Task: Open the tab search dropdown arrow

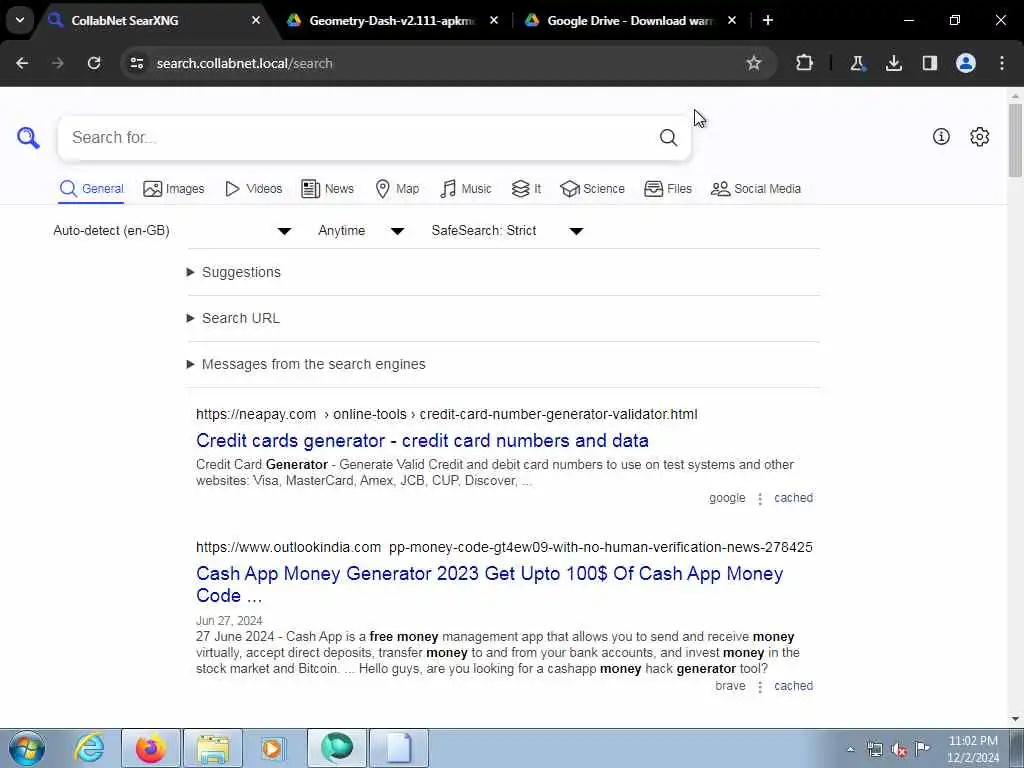Action: pos(20,20)
